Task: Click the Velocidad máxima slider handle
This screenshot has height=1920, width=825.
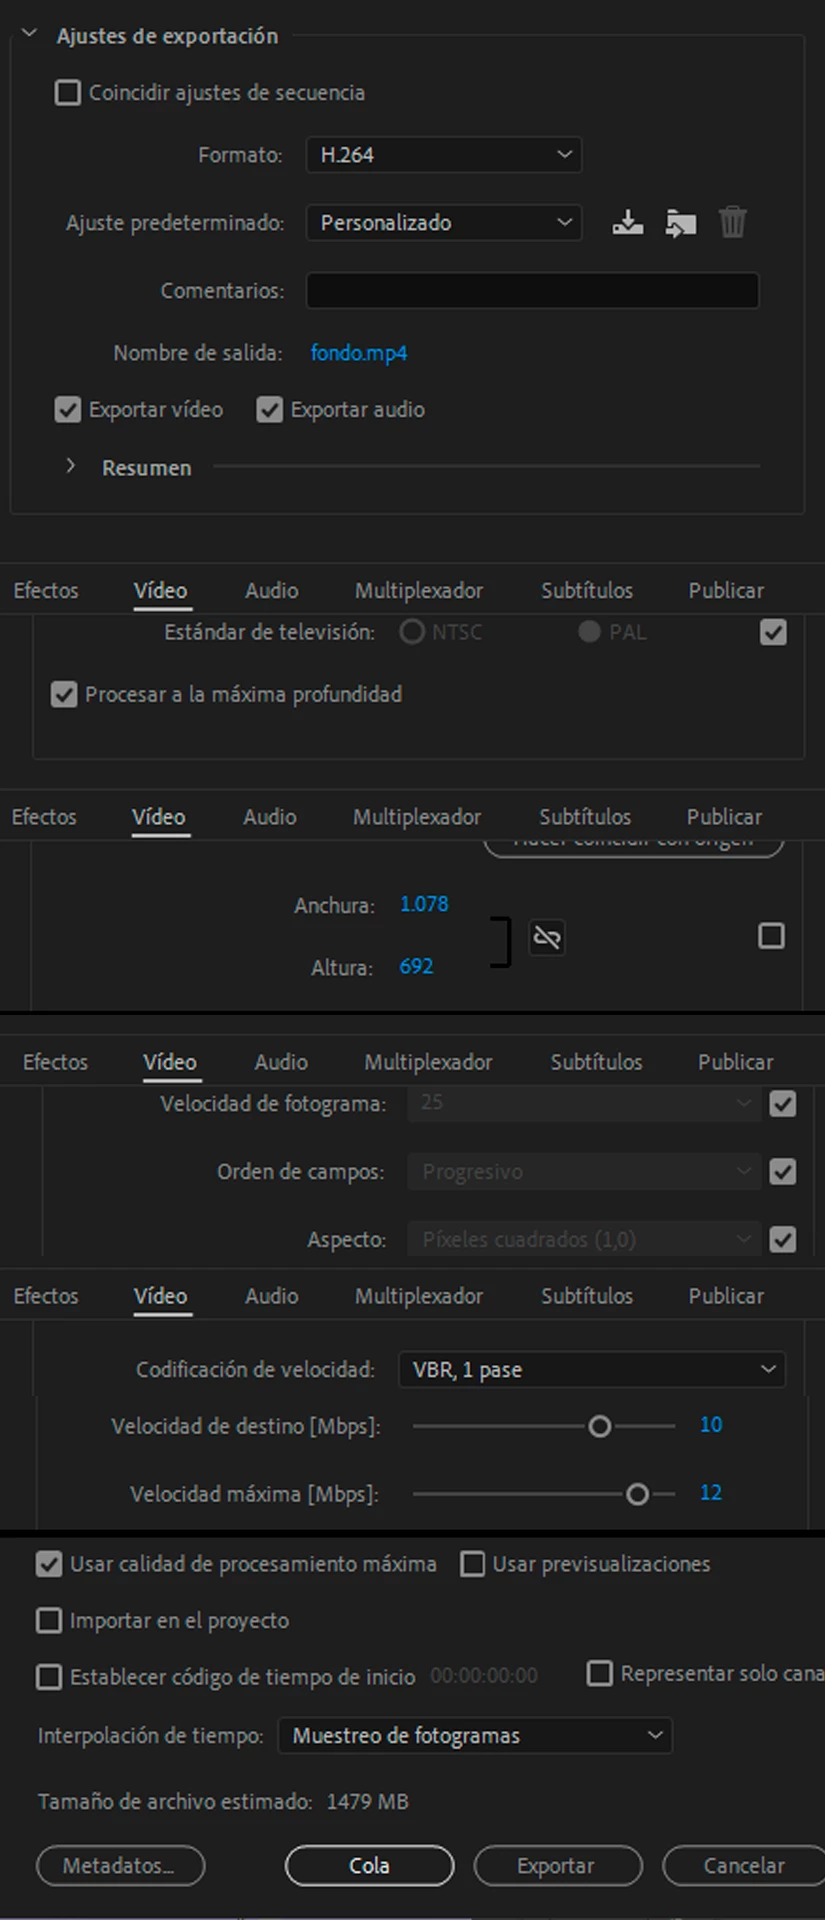Action: tap(637, 1494)
